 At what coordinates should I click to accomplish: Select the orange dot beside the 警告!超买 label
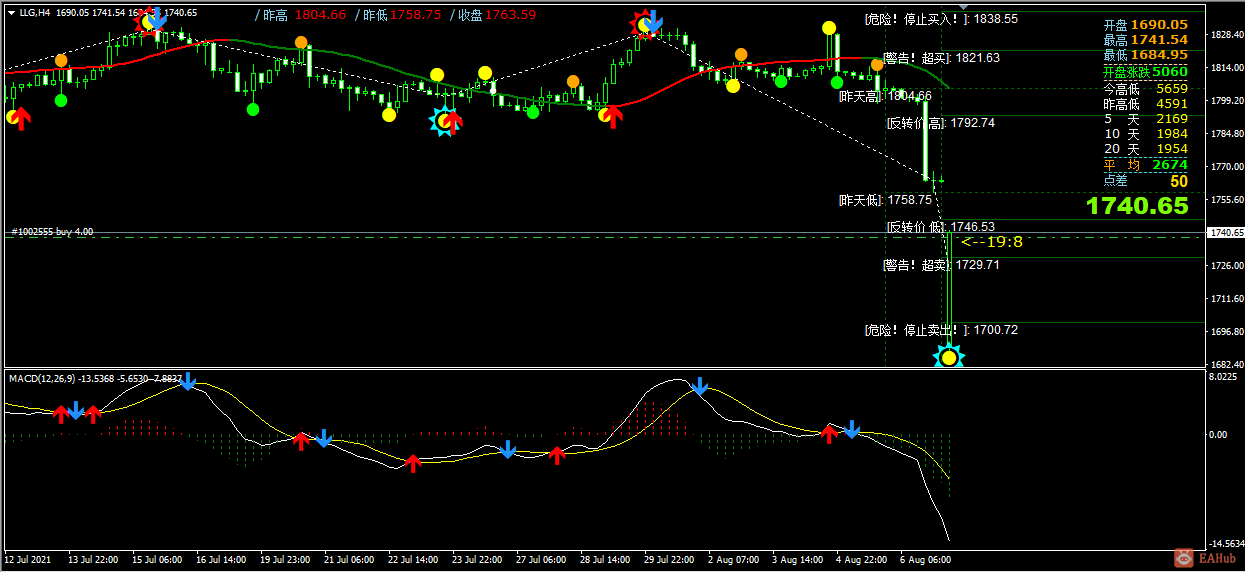pyautogui.click(x=877, y=64)
